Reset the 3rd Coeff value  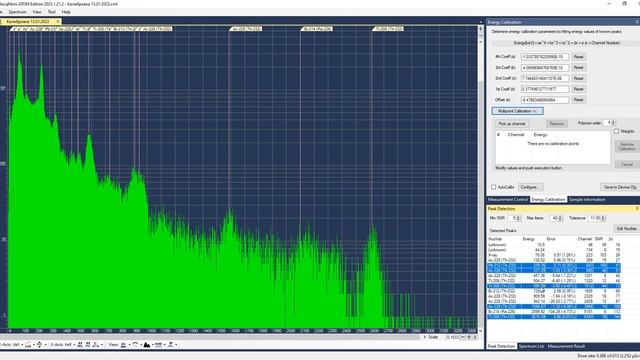pos(578,67)
